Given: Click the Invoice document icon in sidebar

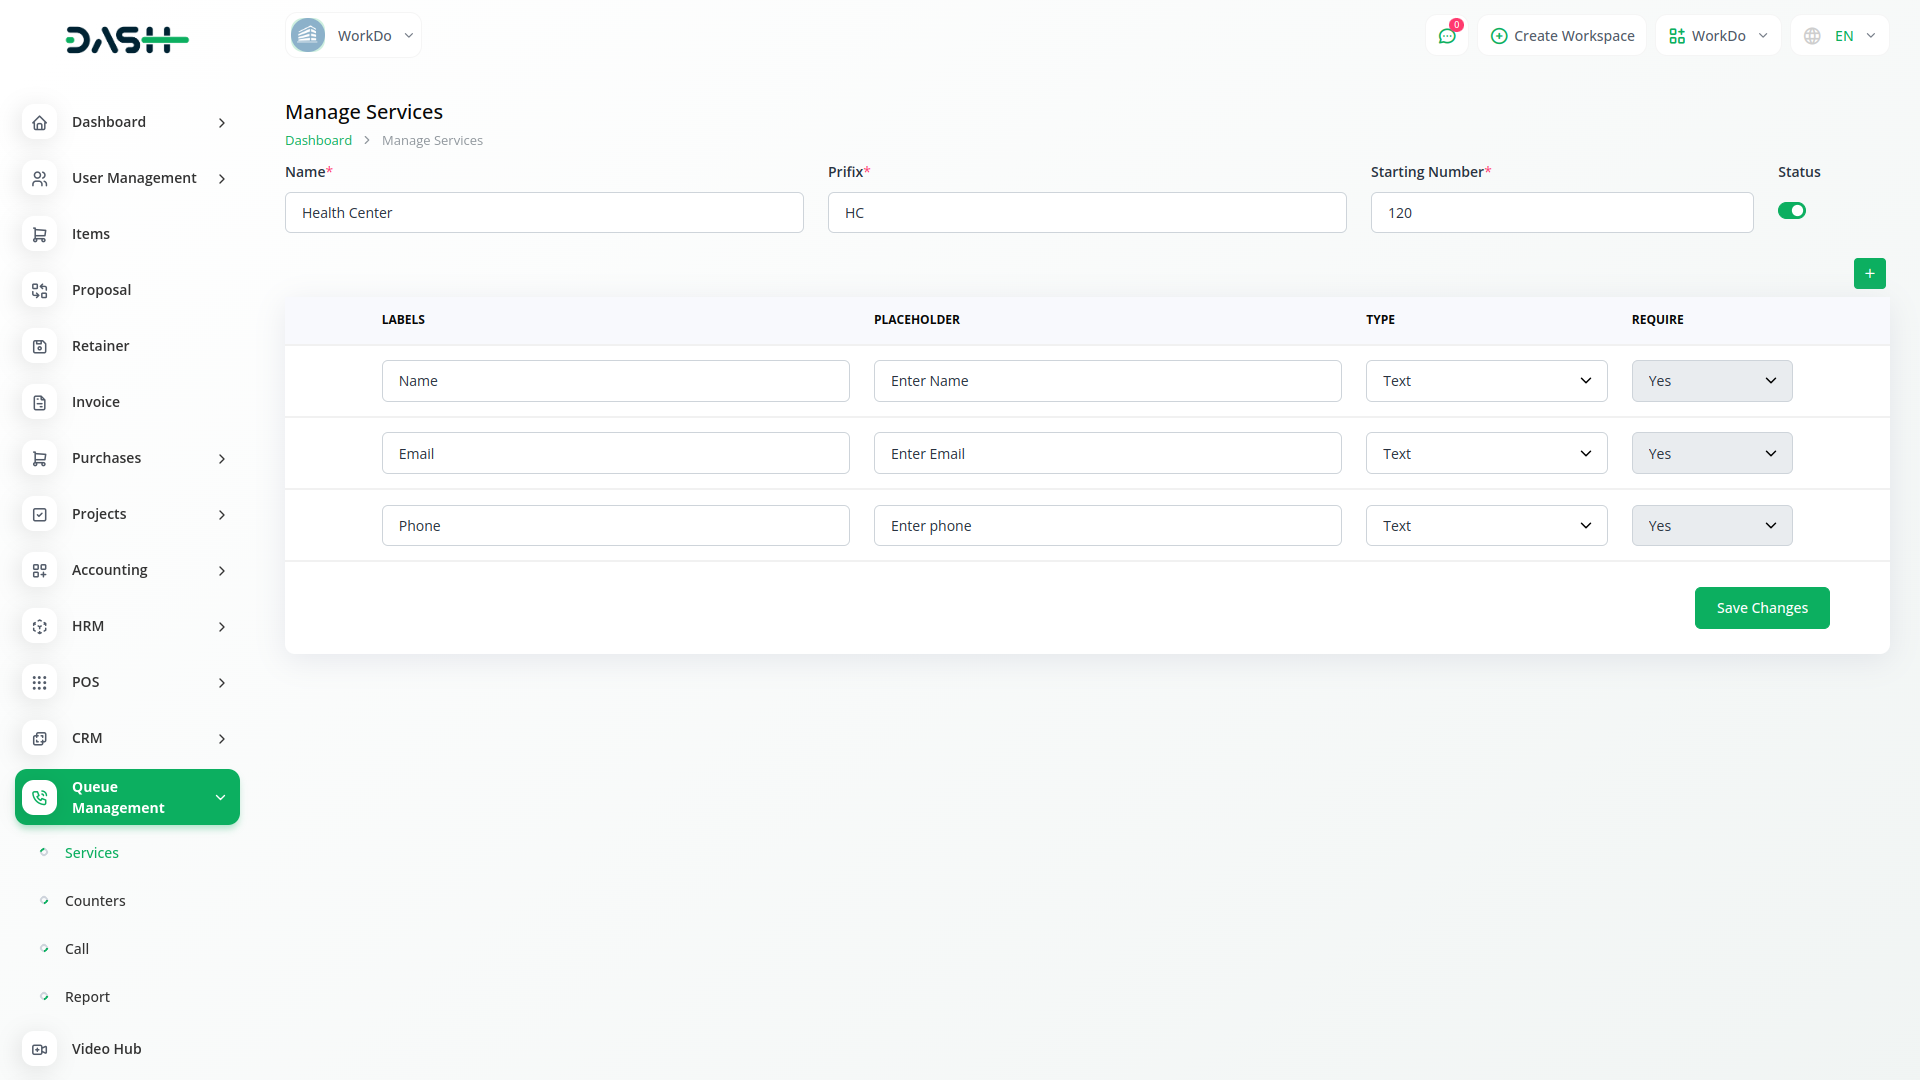Looking at the screenshot, I should click(39, 402).
